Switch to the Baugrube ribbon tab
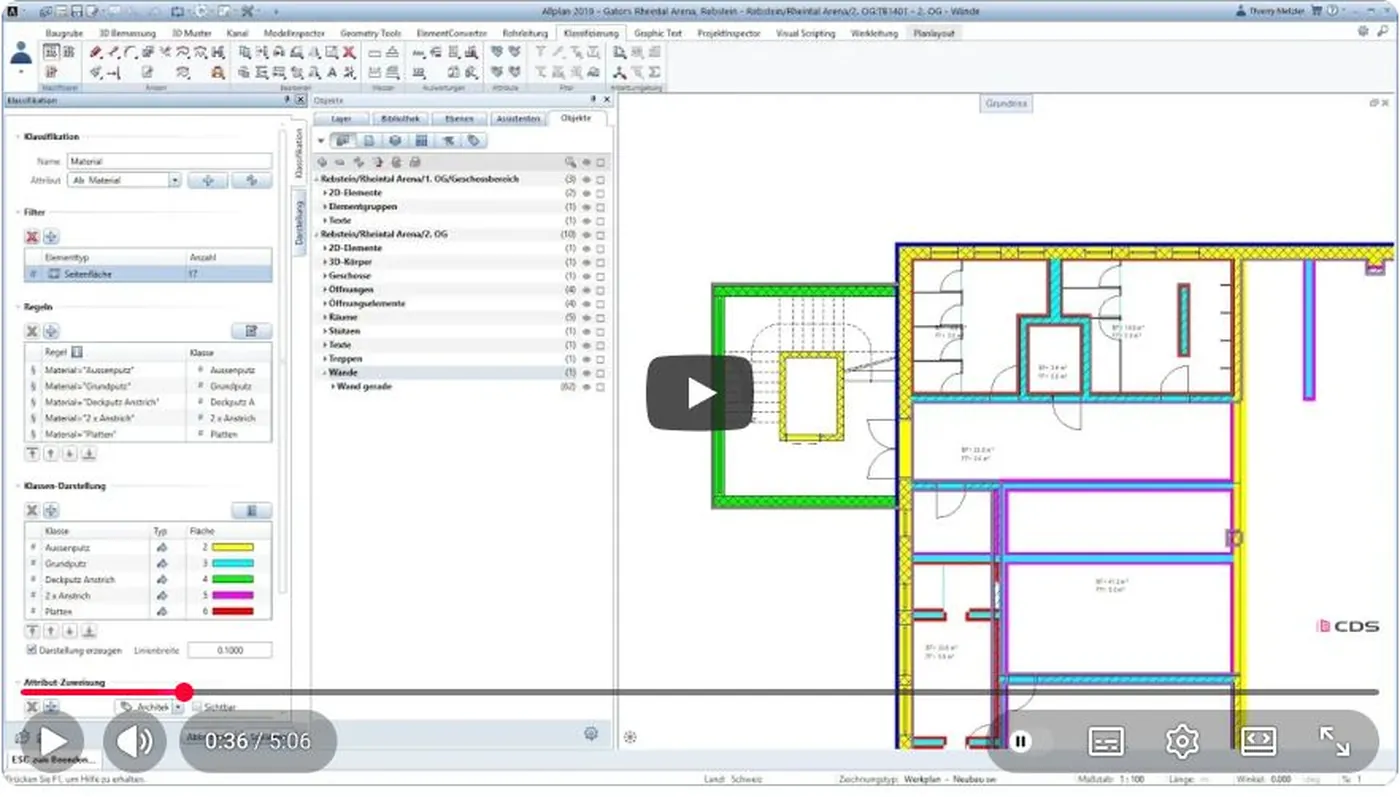Image resolution: width=1400 pixels, height=797 pixels. (x=63, y=33)
